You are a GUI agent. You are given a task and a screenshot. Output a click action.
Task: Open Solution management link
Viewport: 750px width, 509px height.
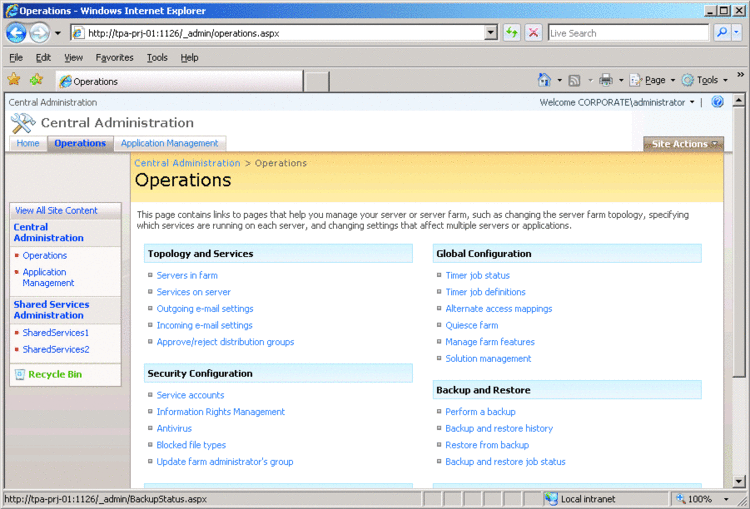[x=488, y=359]
